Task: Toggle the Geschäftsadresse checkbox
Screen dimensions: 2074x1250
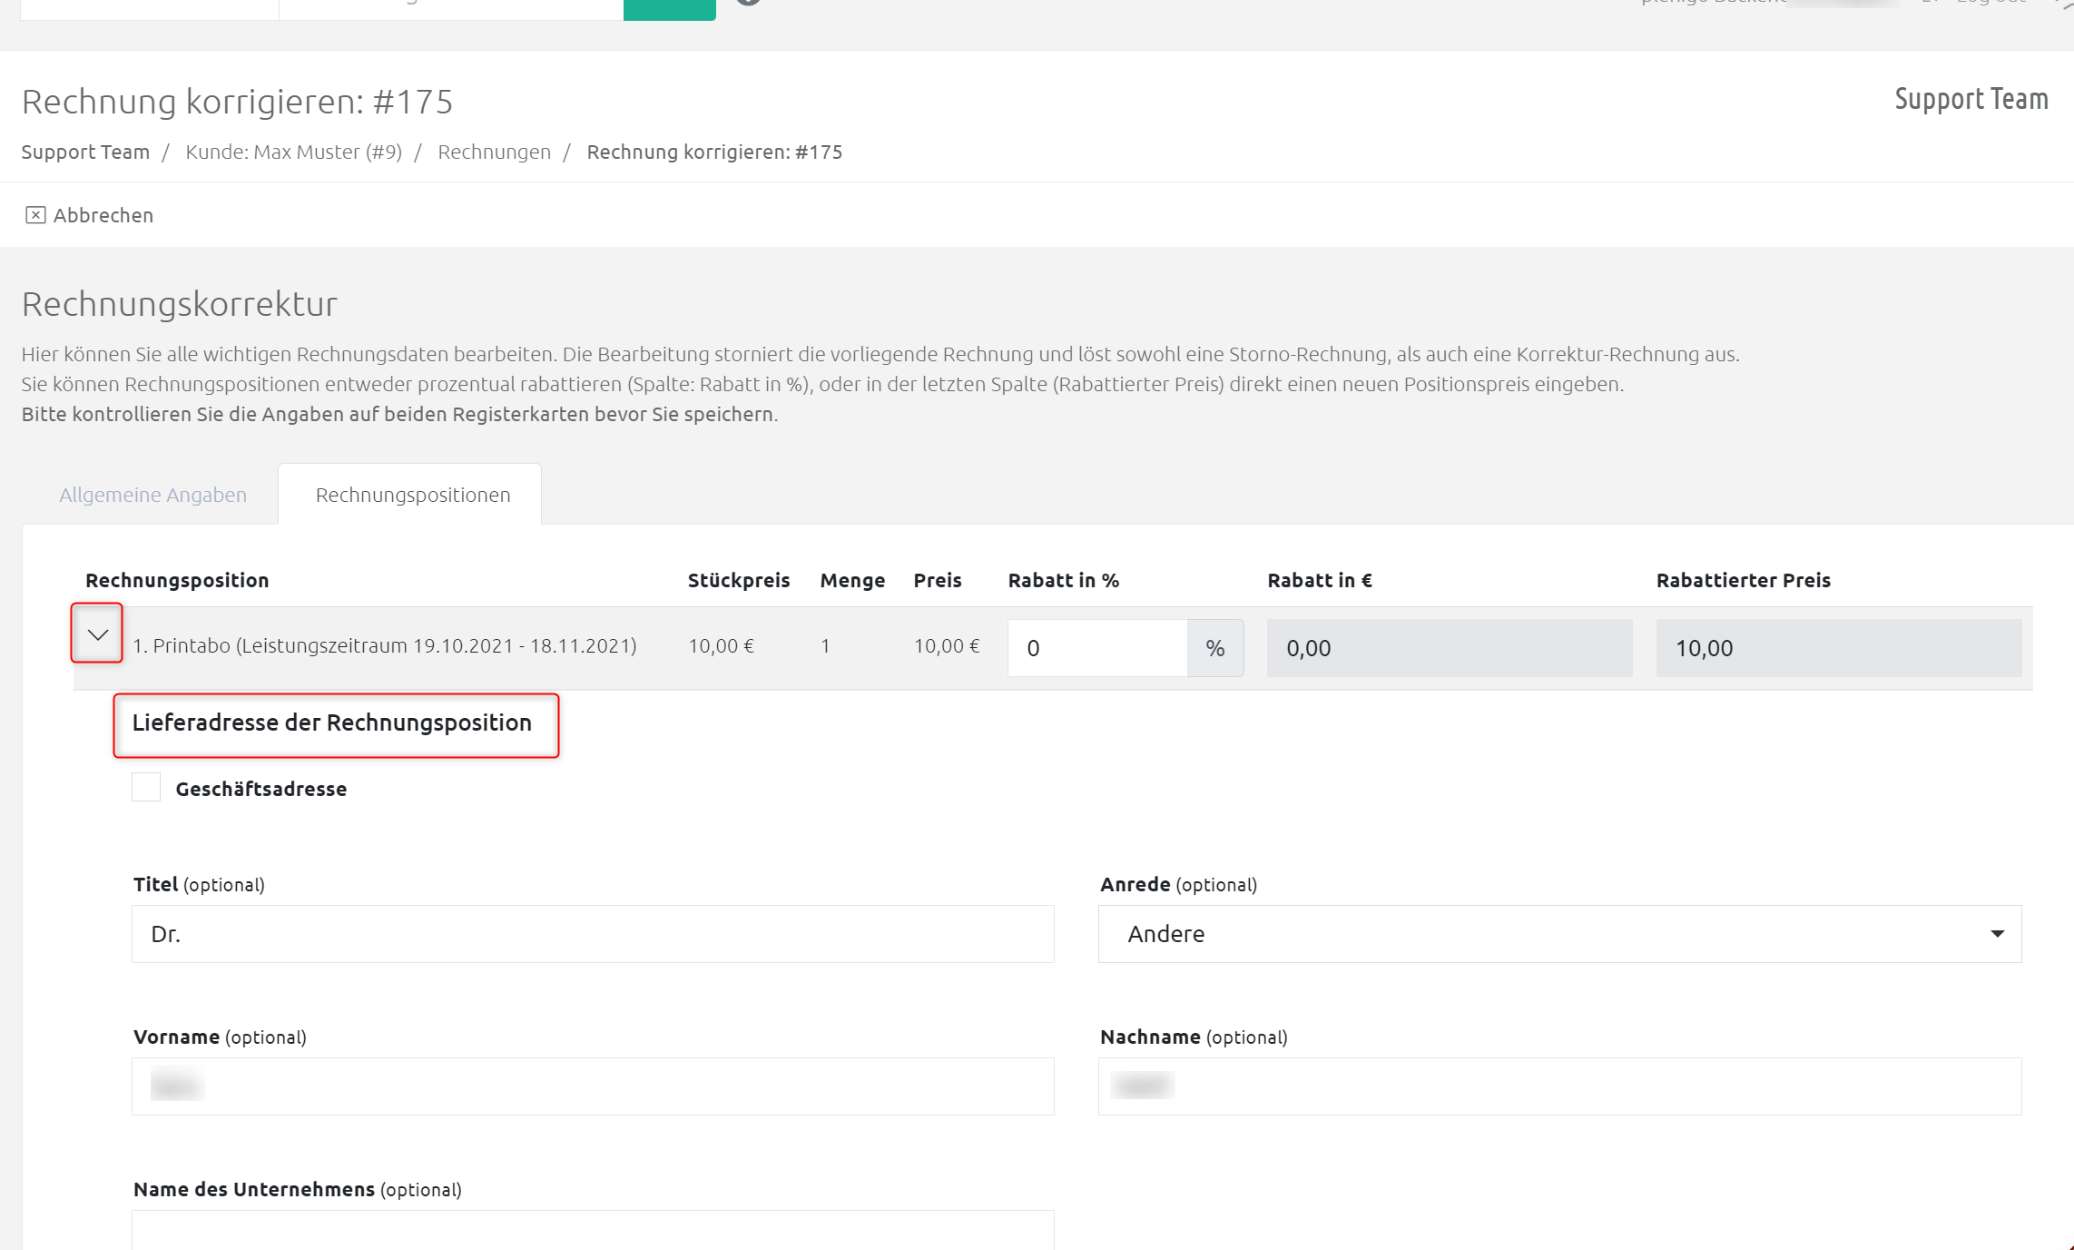Action: click(x=146, y=788)
